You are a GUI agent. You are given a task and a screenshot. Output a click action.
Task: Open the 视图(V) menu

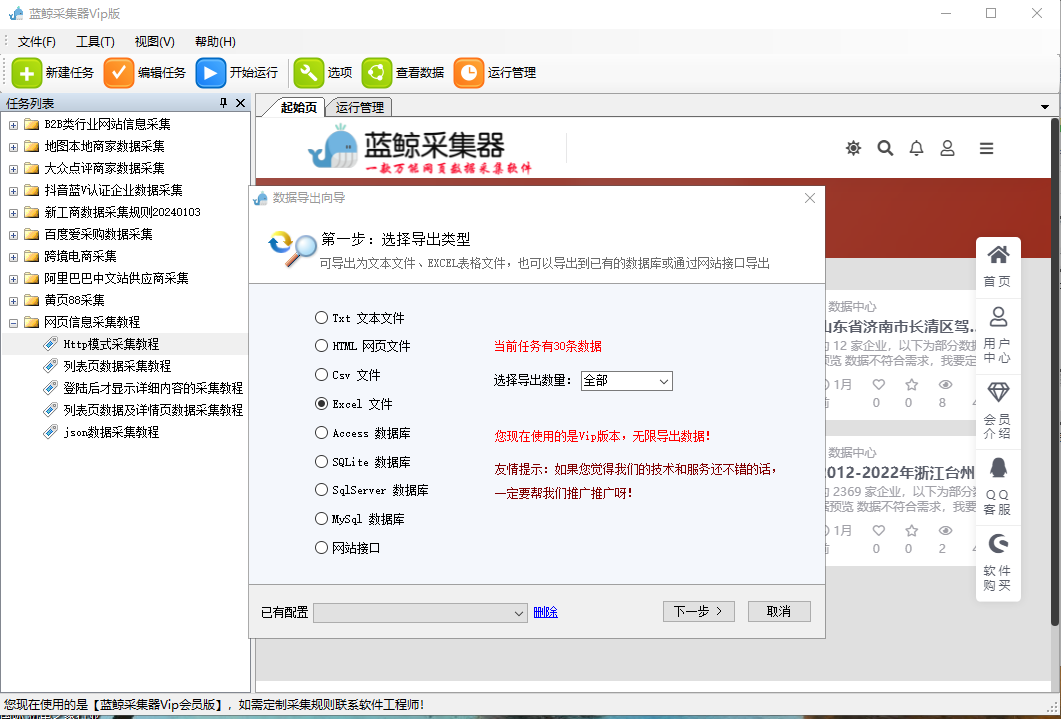tap(155, 42)
